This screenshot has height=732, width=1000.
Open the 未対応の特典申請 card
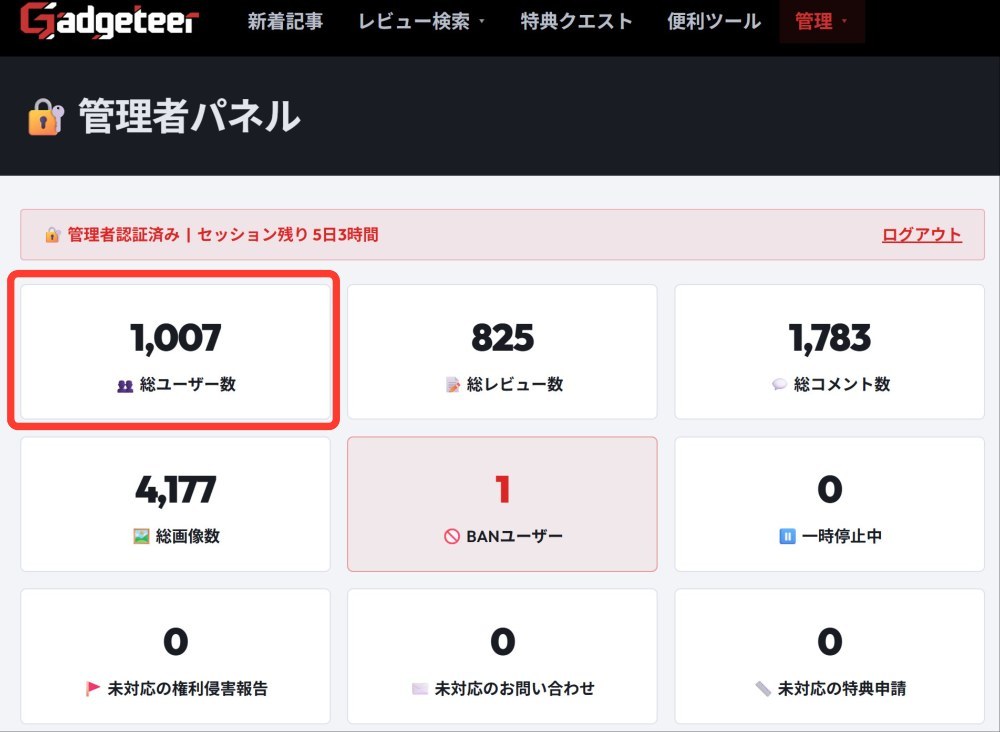coord(829,656)
